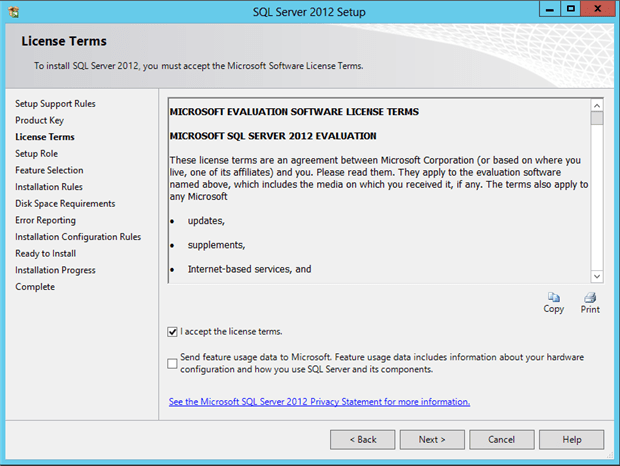620x466 pixels.
Task: Select License Terms step in sidebar
Action: tap(45, 137)
